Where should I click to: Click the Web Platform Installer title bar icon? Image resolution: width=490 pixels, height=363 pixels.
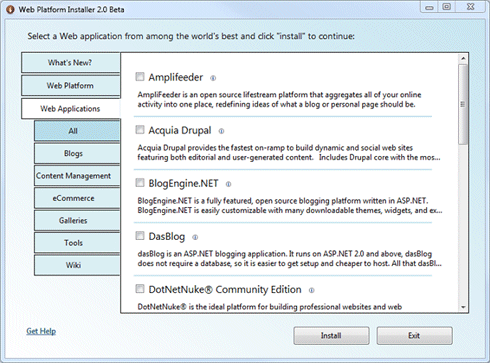(11, 9)
